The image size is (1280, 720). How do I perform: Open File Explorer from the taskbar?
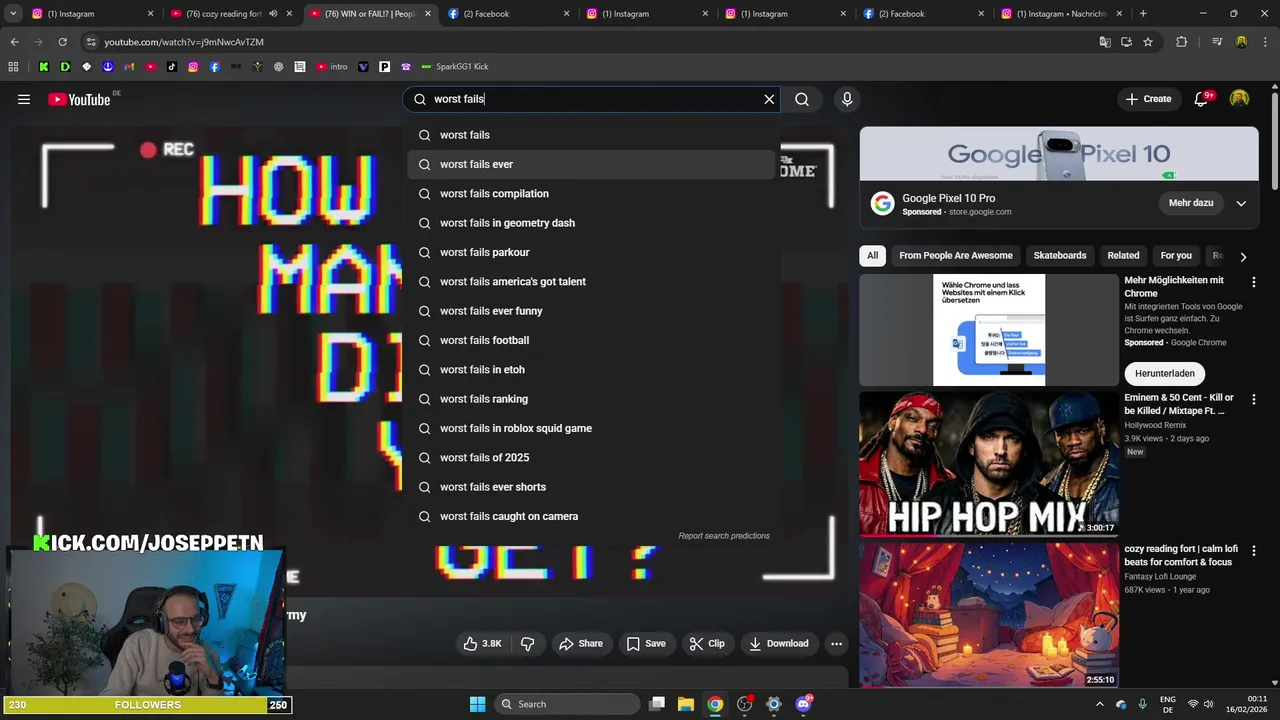coord(686,704)
